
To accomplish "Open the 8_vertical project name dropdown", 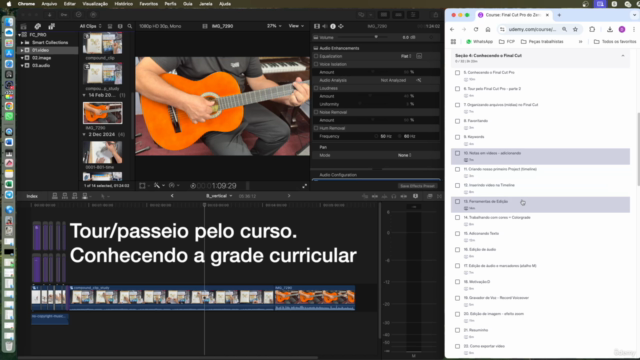I will click(x=219, y=196).
